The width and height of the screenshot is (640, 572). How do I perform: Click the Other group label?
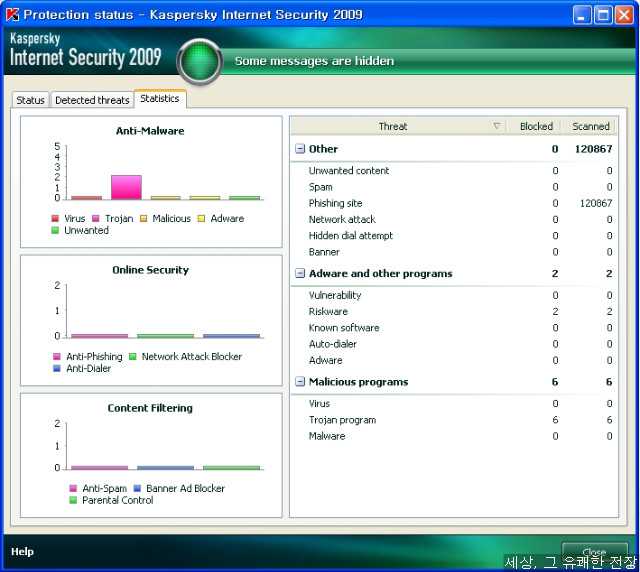pyautogui.click(x=323, y=149)
